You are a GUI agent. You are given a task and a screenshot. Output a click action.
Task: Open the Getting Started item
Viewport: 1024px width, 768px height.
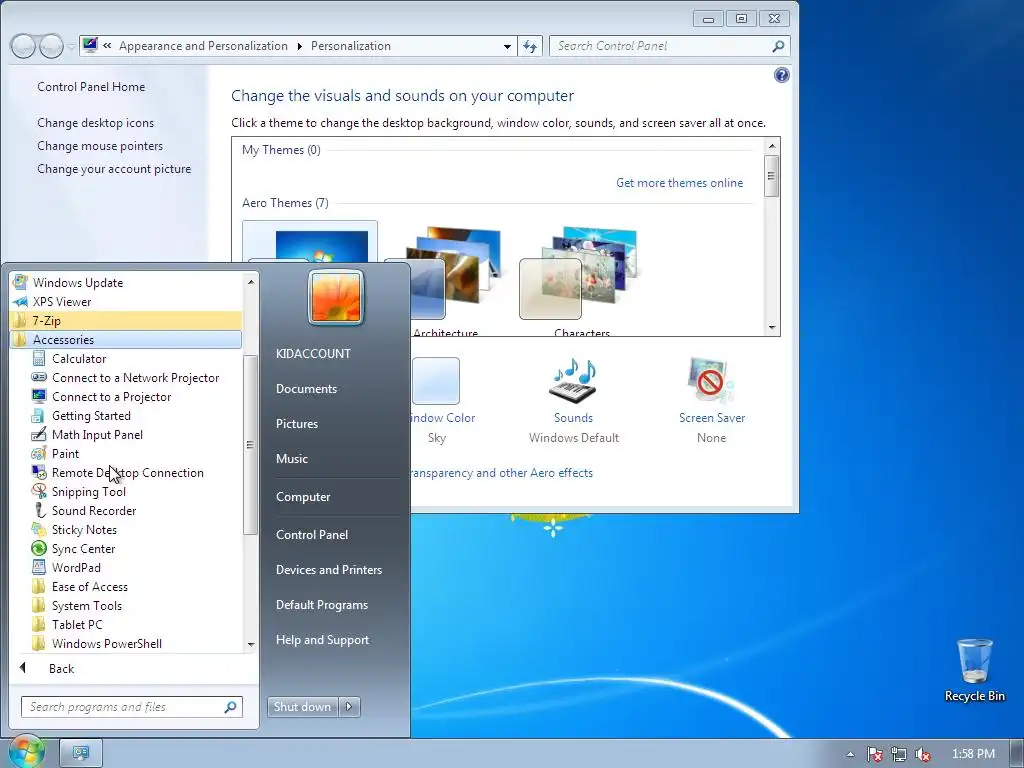91,415
